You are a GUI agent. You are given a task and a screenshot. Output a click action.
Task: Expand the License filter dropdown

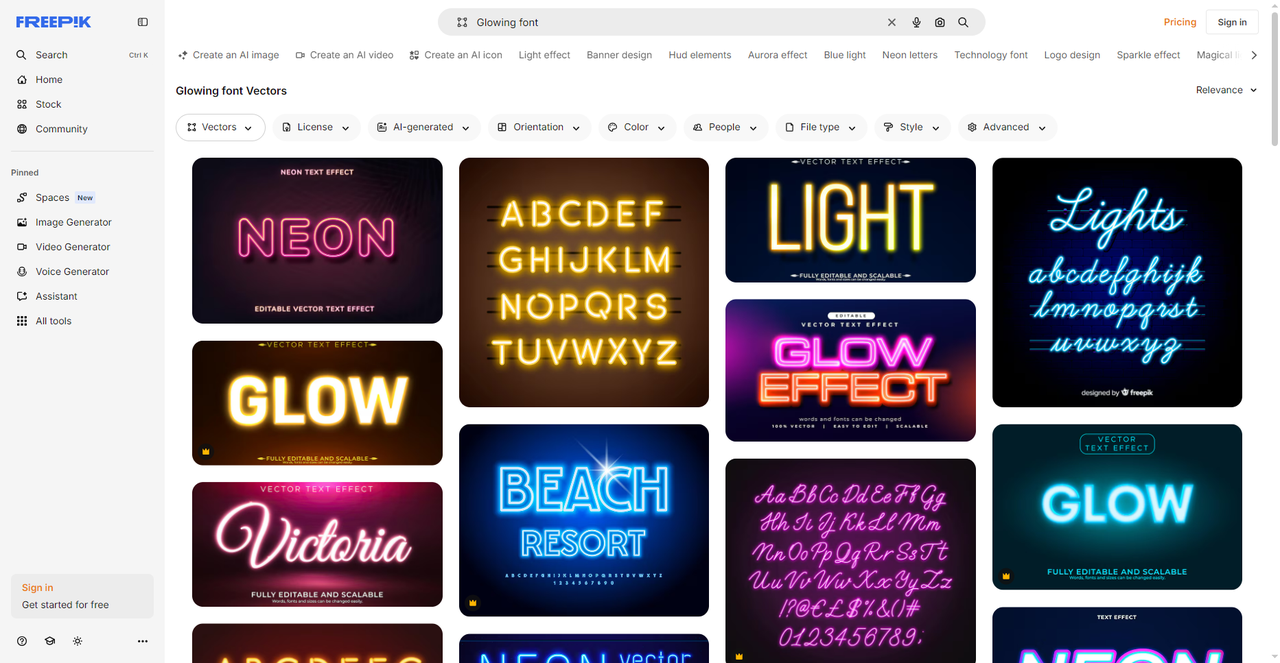[316, 127]
